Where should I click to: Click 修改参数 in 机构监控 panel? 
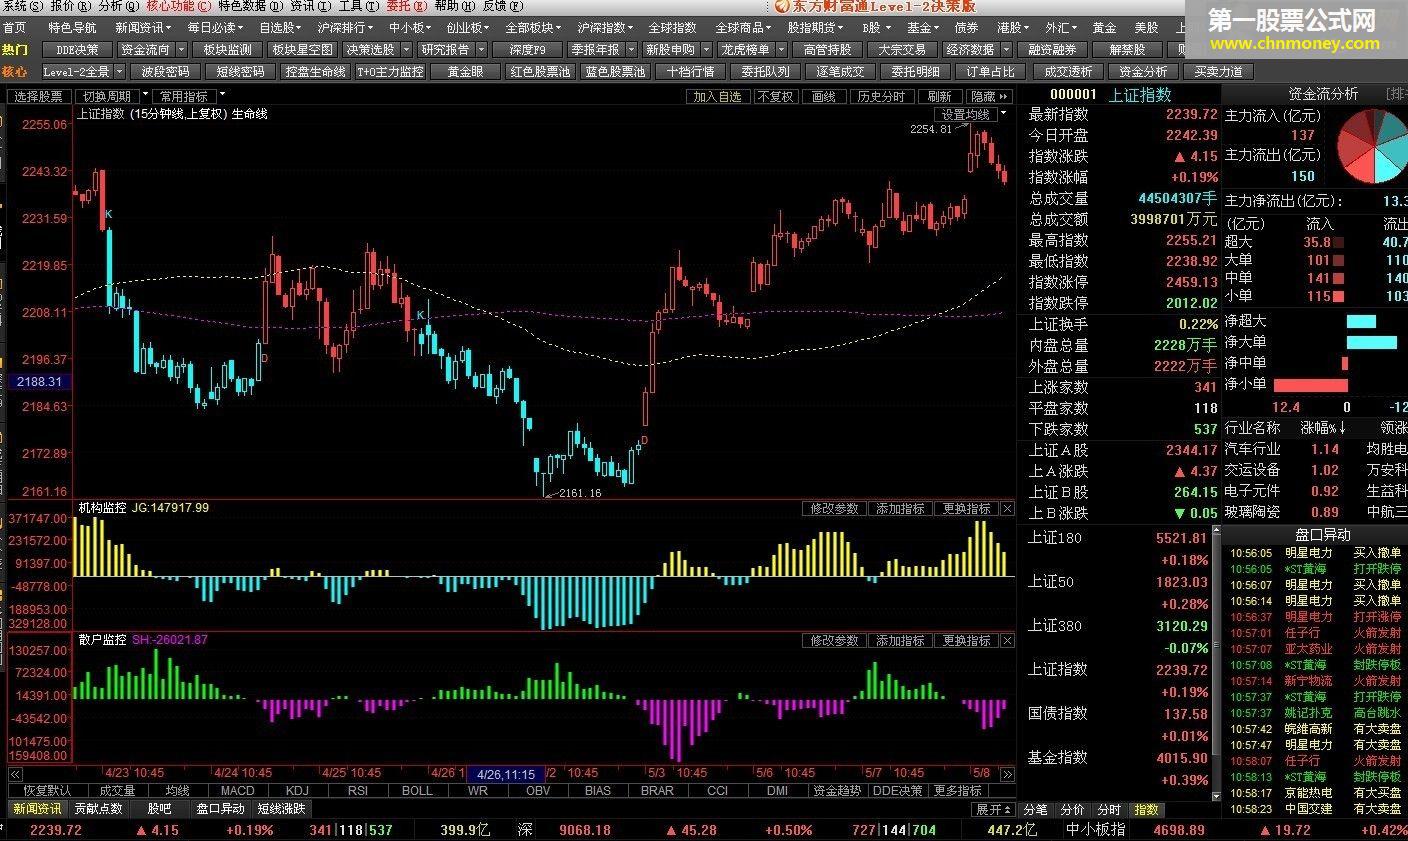[834, 509]
